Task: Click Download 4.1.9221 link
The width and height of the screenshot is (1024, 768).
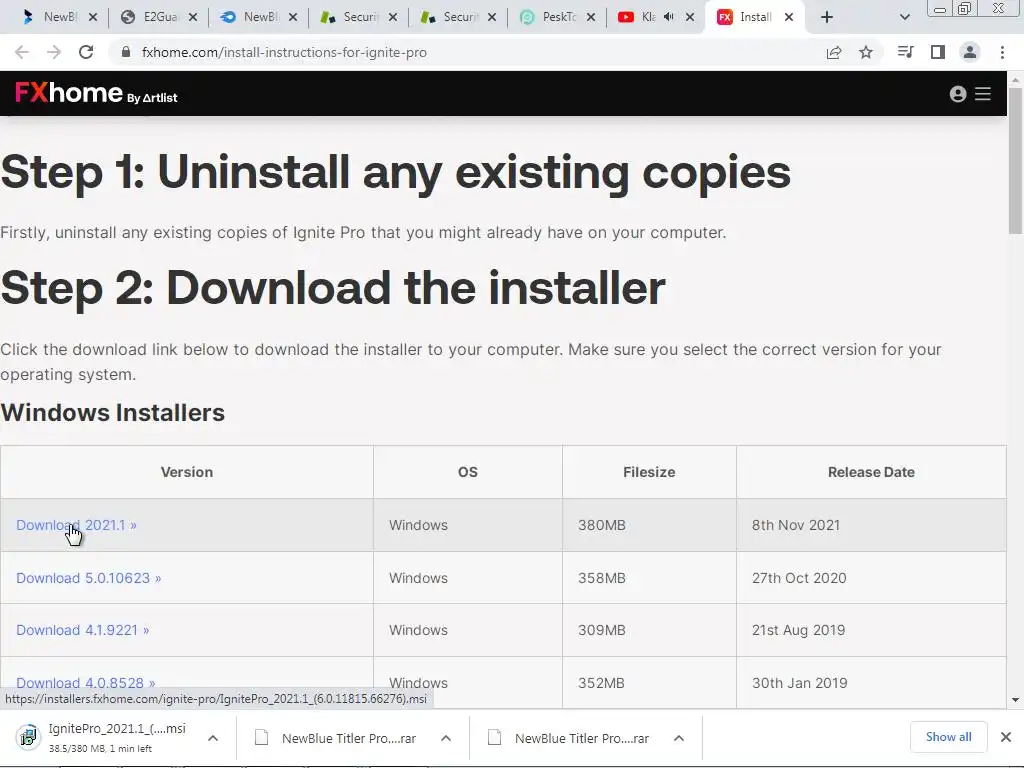Action: coord(82,630)
